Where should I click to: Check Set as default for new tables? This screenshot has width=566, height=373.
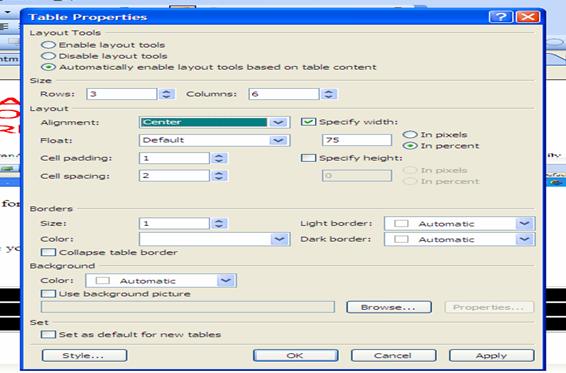click(48, 335)
